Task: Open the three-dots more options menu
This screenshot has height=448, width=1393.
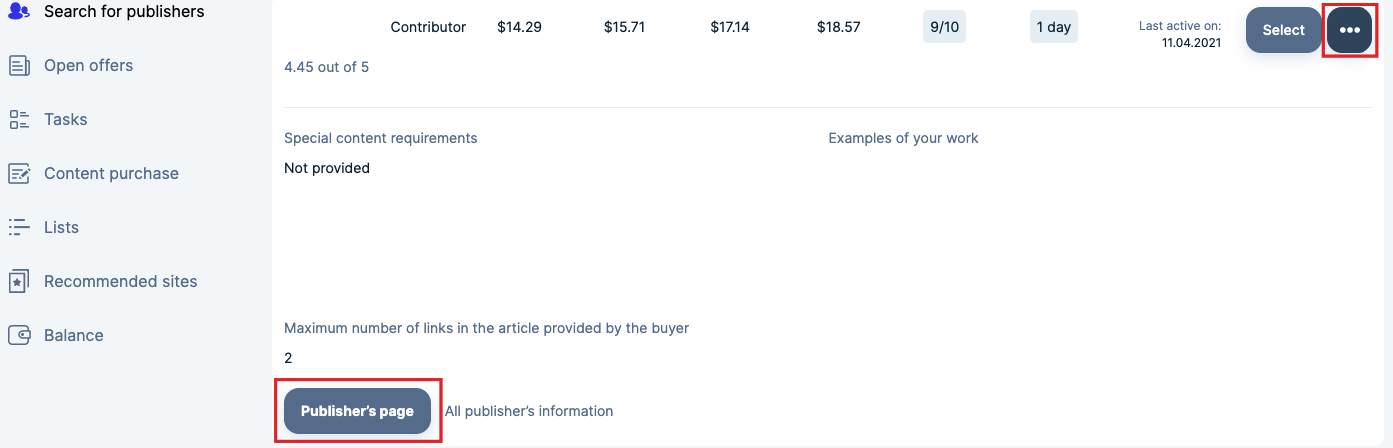Action: 1349,30
